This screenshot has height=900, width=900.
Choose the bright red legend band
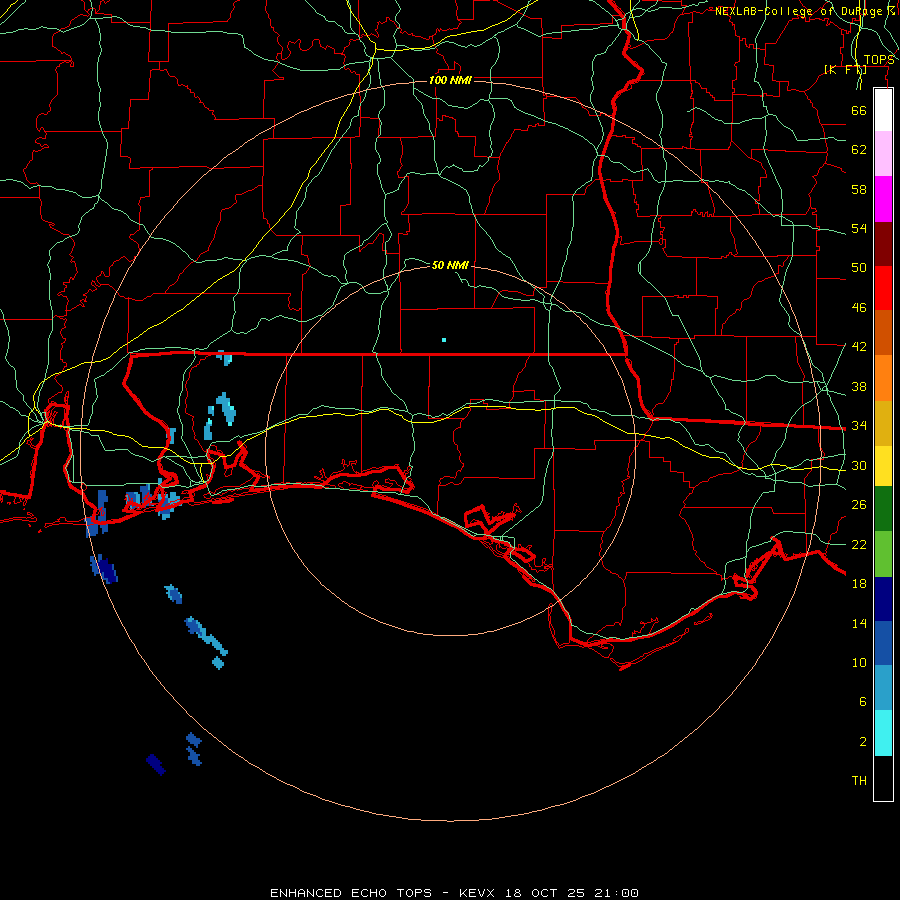(883, 288)
